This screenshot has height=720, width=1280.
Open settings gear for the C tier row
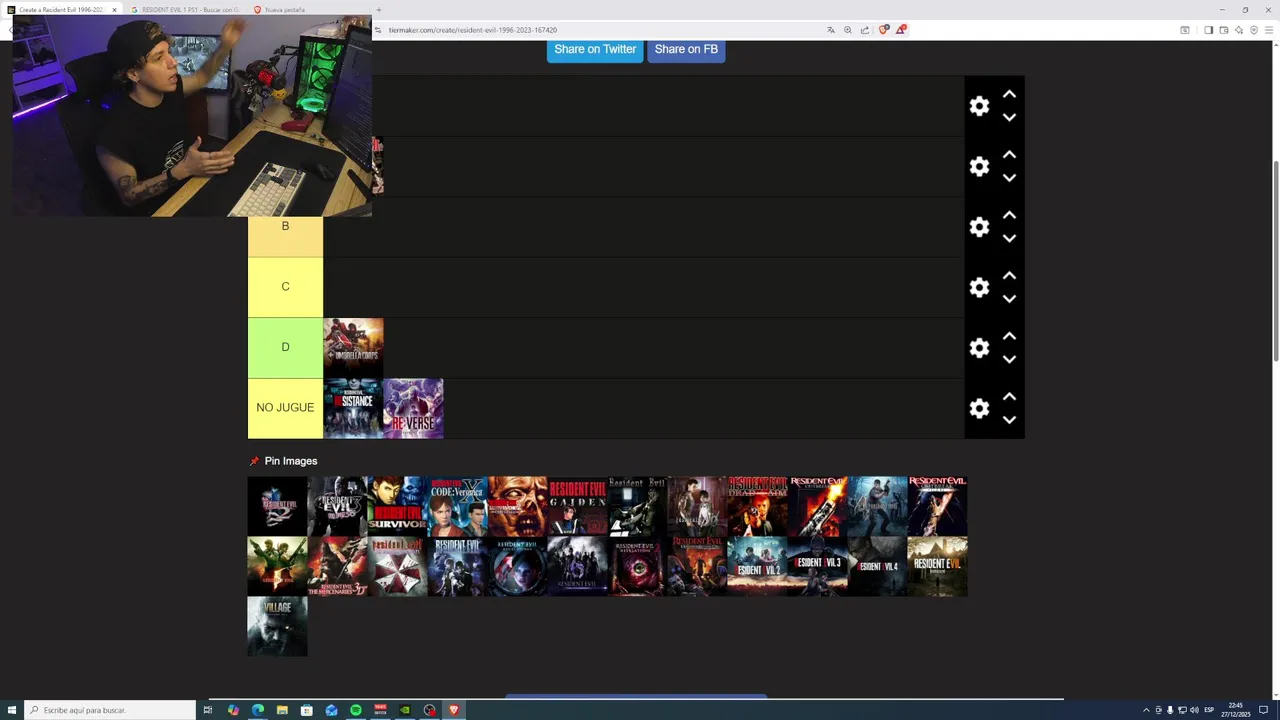[979, 288]
